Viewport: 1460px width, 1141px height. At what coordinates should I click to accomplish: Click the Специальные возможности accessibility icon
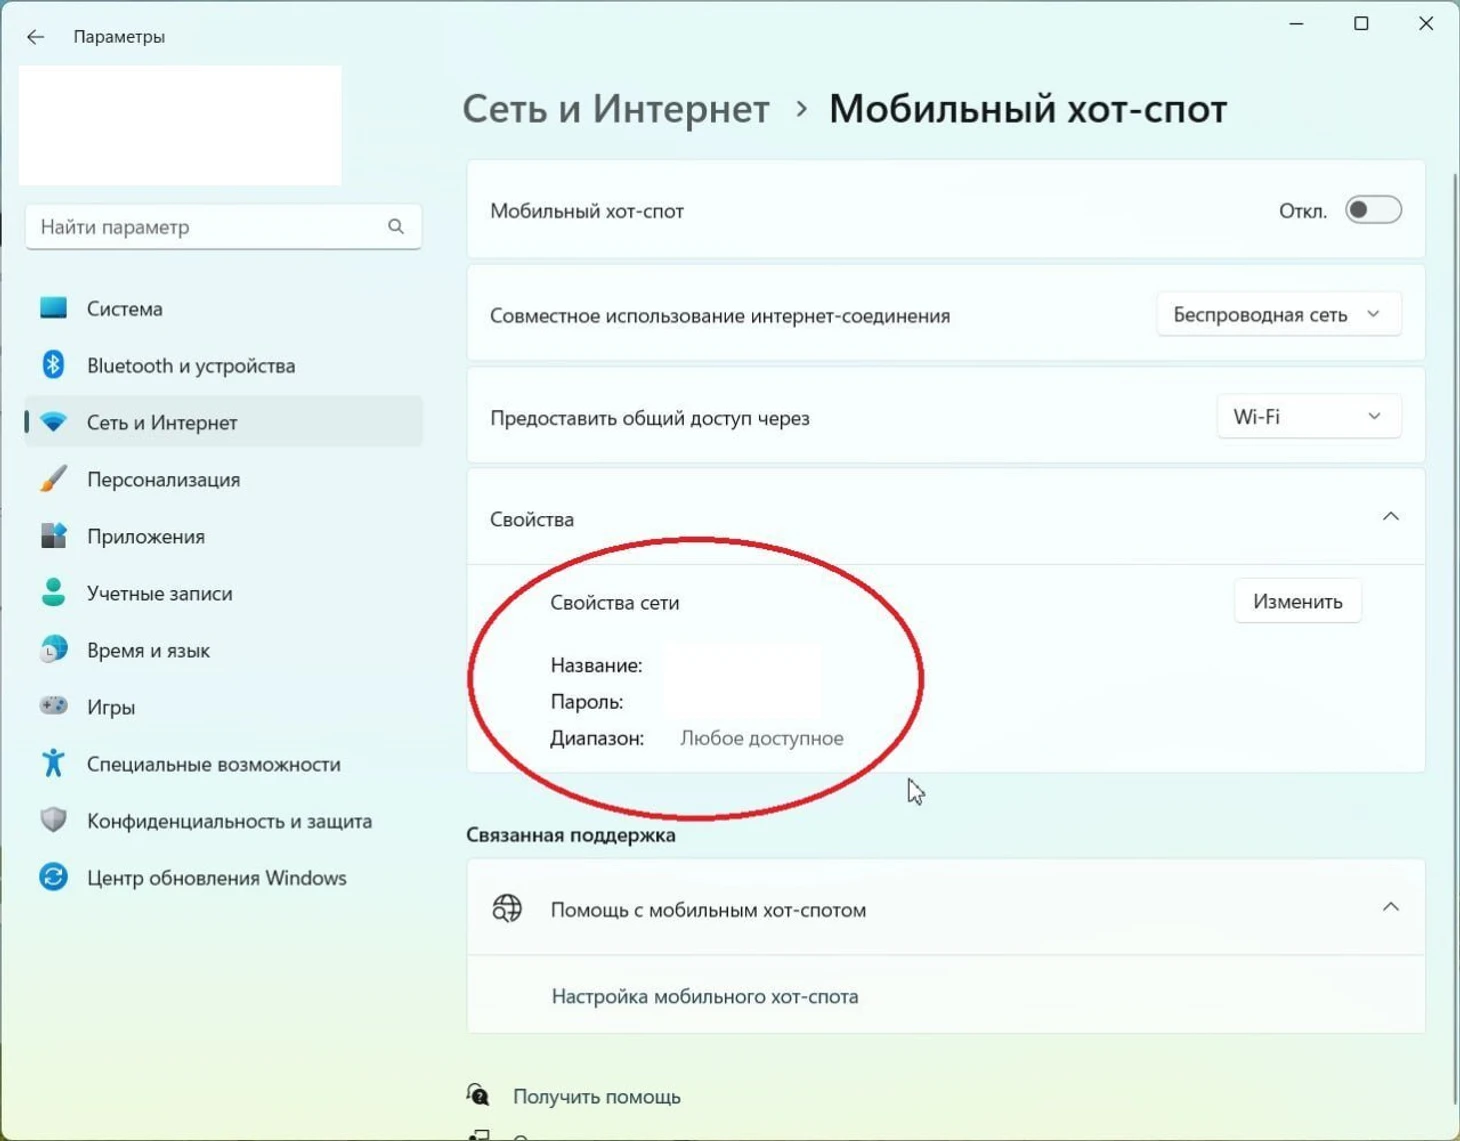click(x=53, y=763)
